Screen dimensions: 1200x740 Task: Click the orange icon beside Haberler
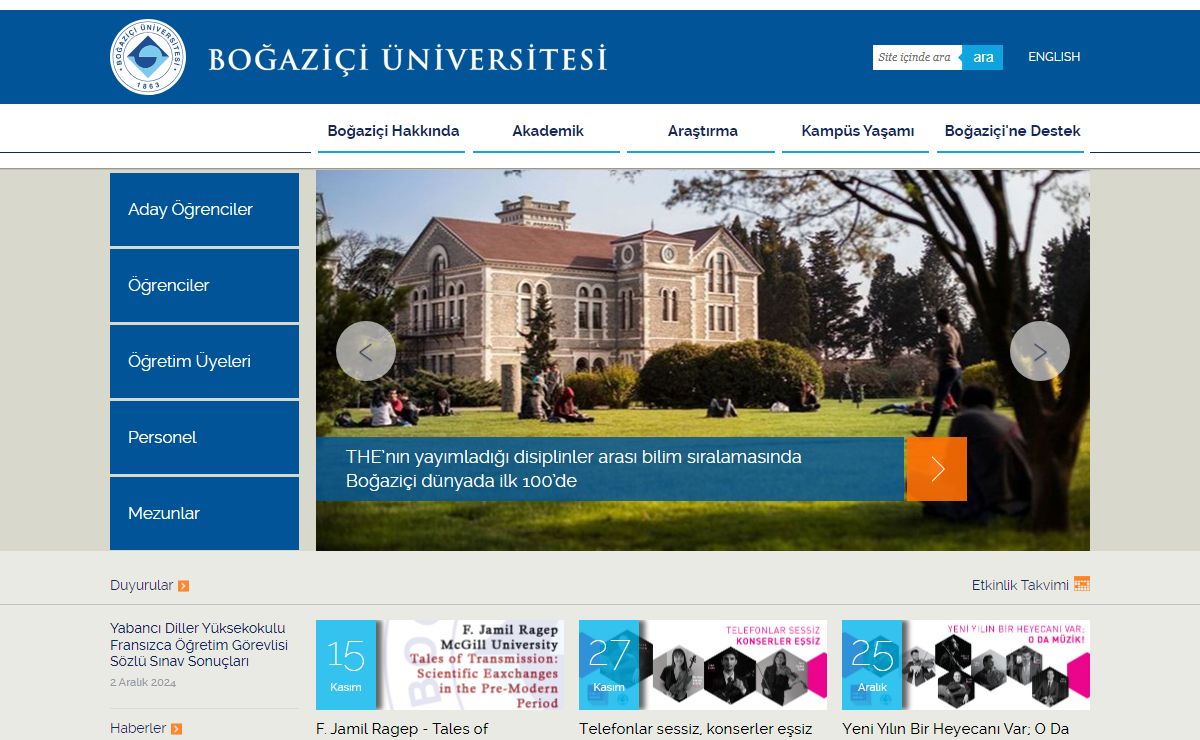[x=176, y=729]
